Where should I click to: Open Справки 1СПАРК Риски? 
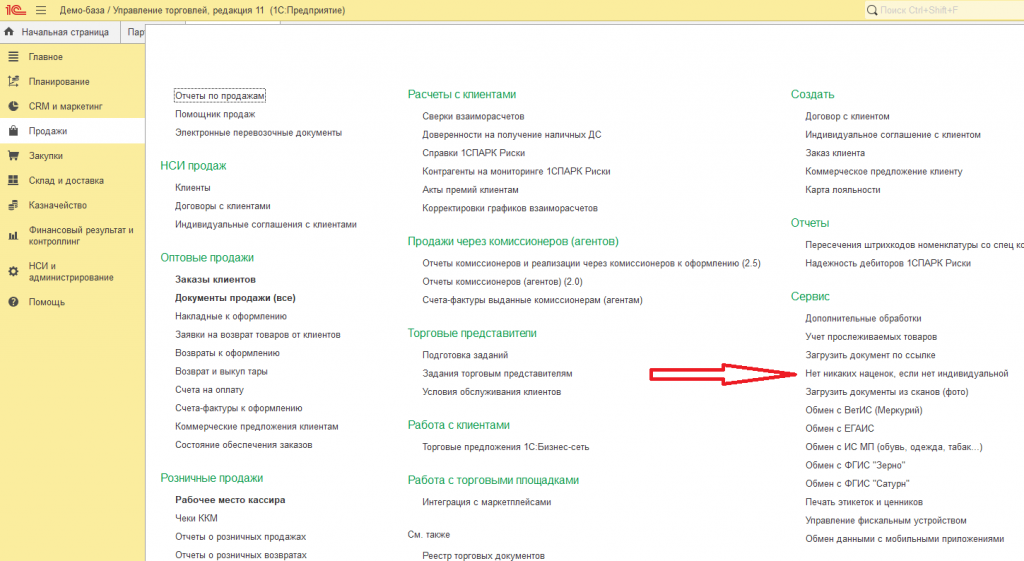pyautogui.click(x=473, y=153)
